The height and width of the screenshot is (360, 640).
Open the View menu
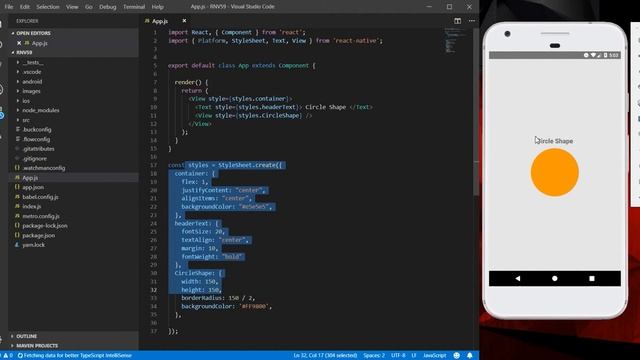click(x=72, y=7)
